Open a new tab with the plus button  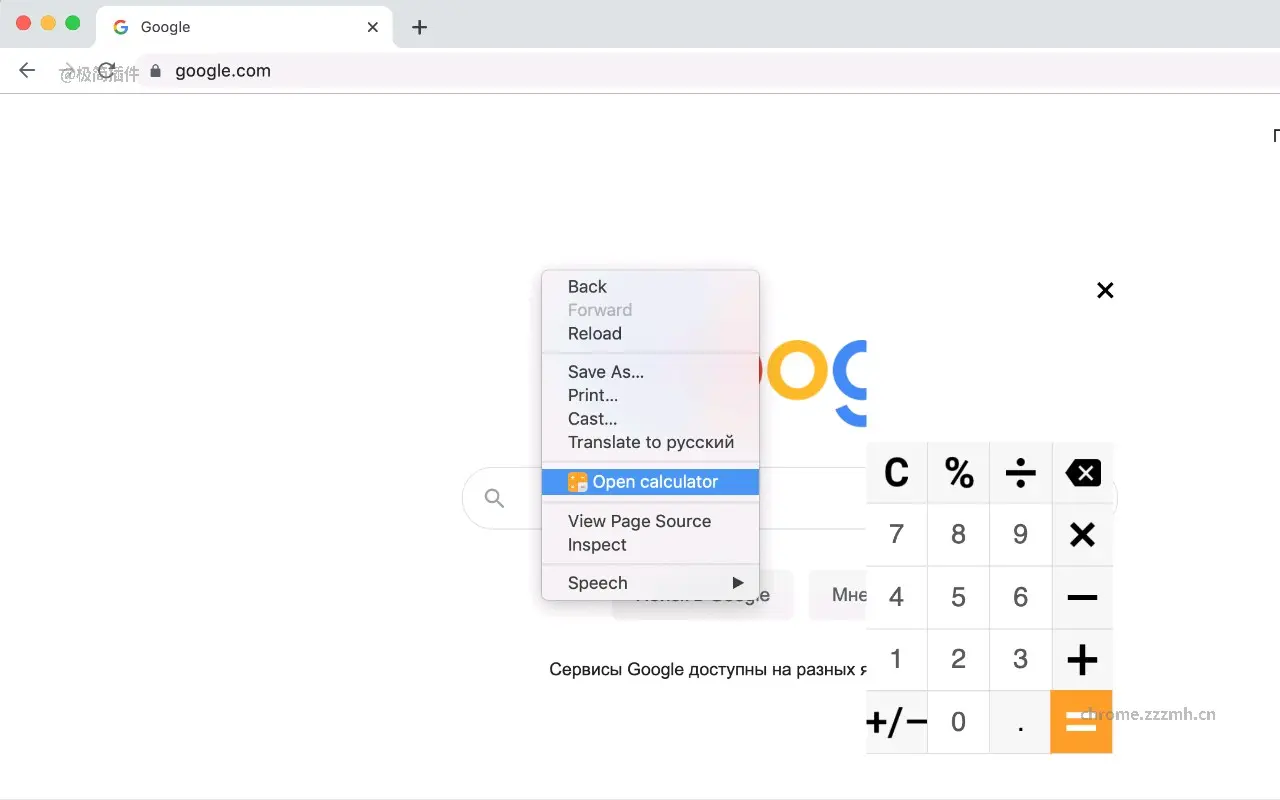click(x=418, y=27)
